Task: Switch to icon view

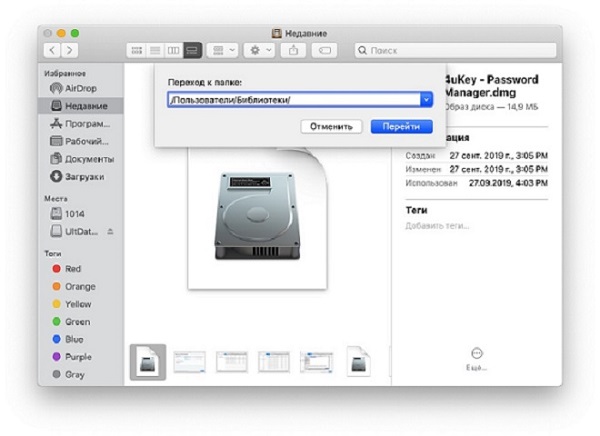Action: click(x=136, y=50)
